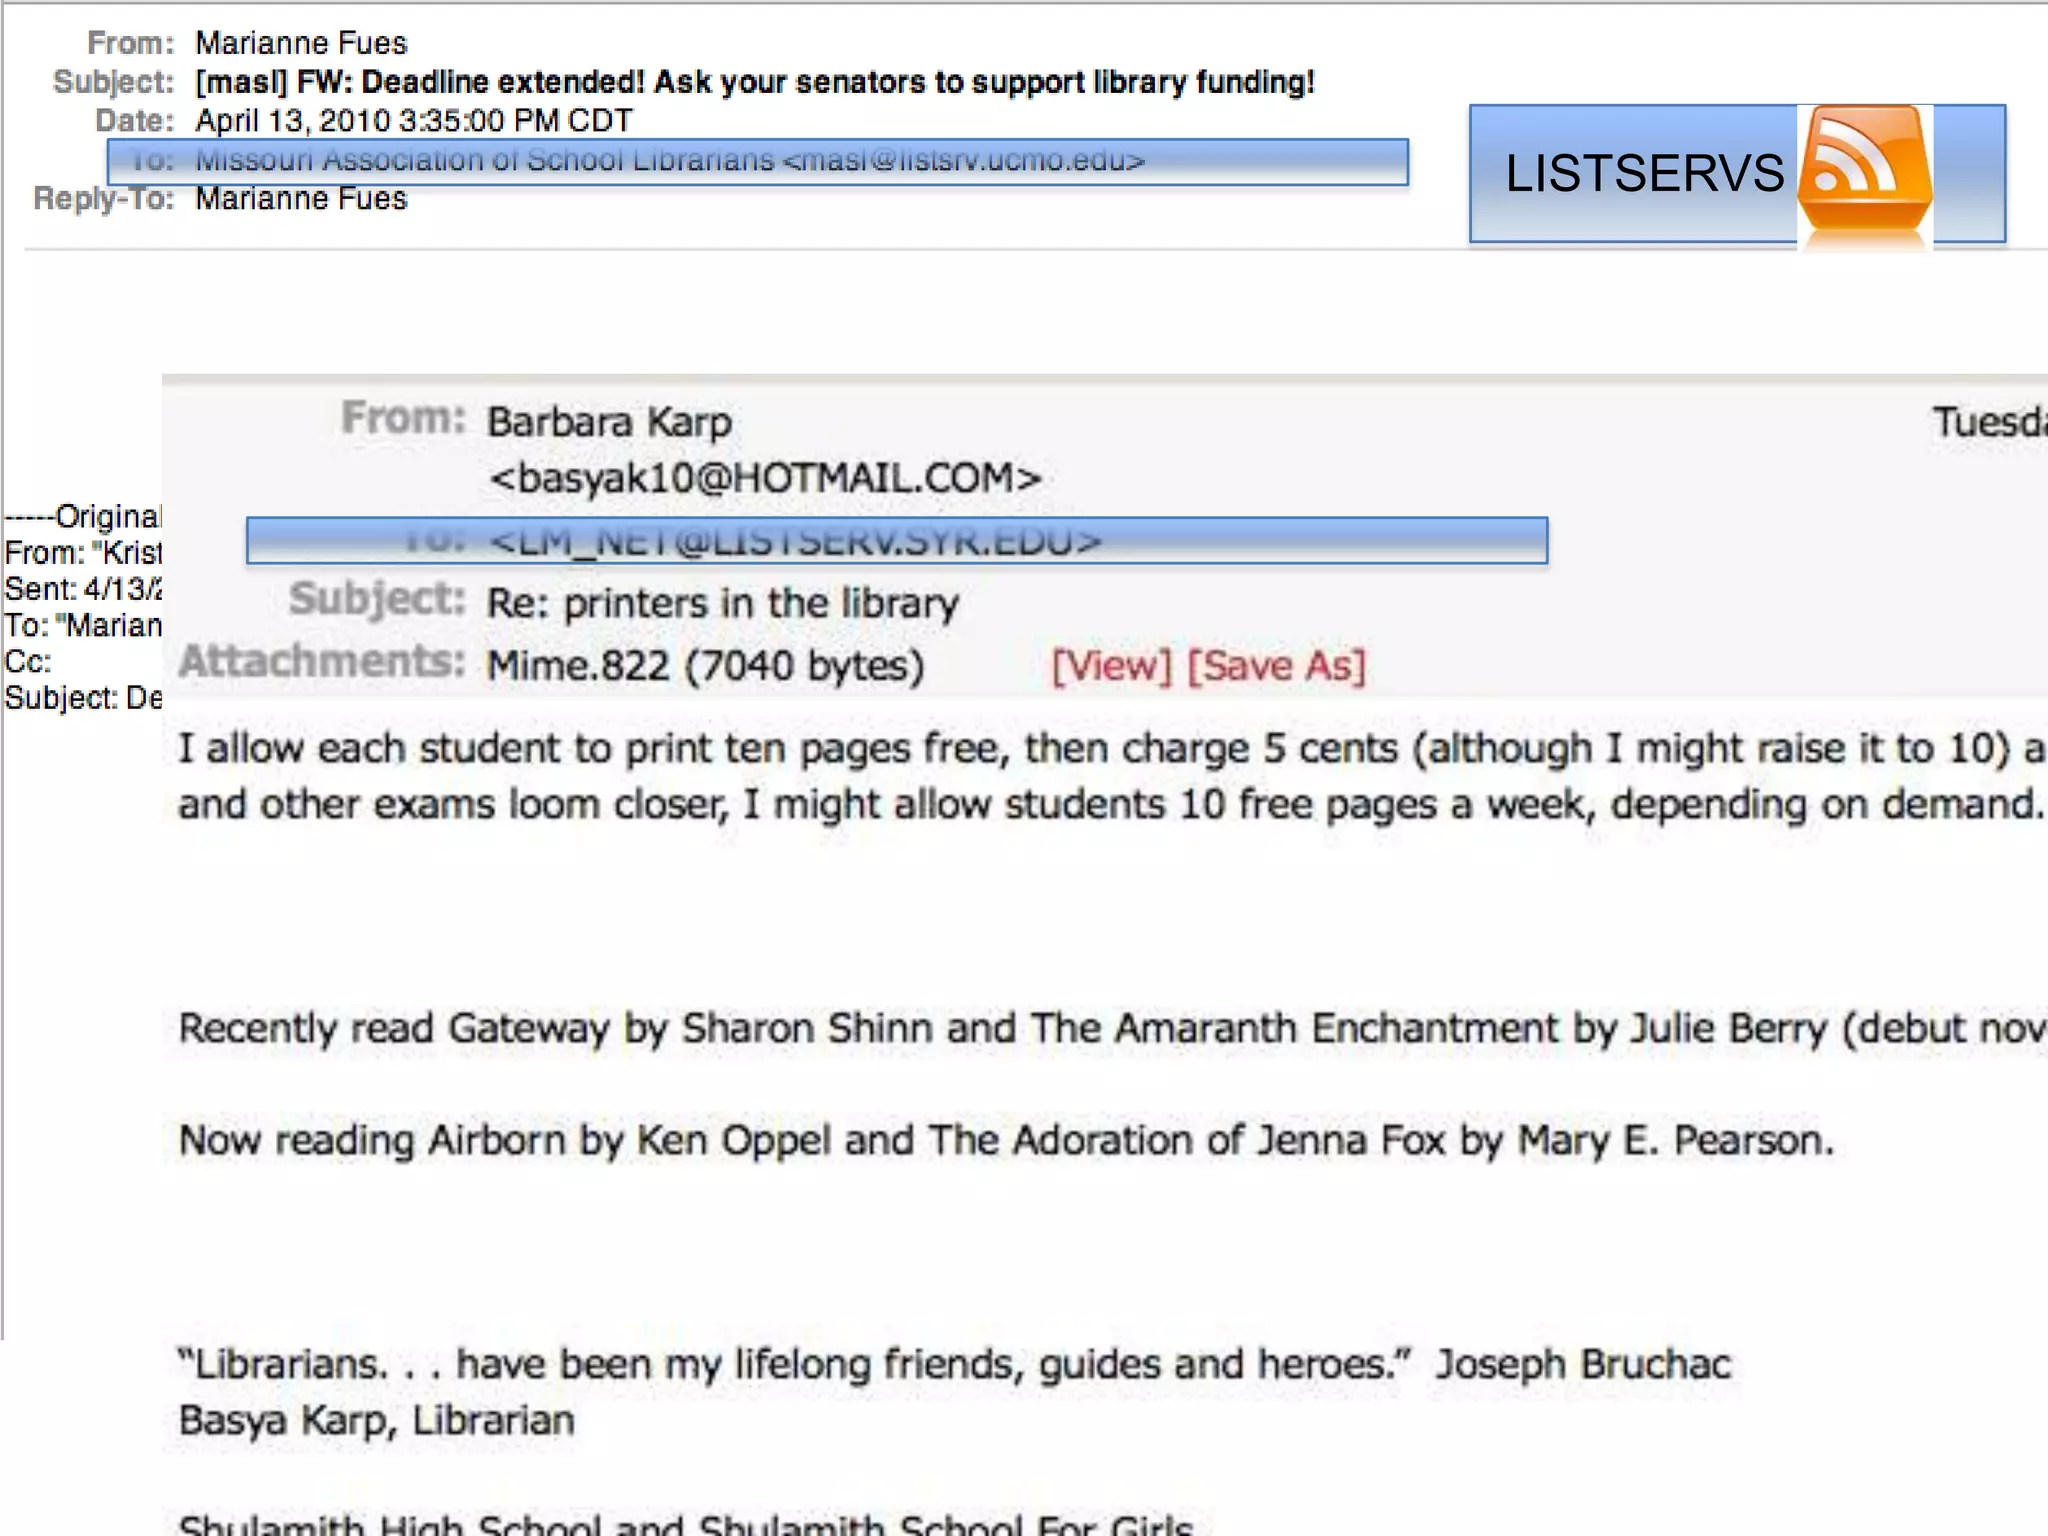Click the subject Re: printers in the library
The height and width of the screenshot is (1536, 2048).
pos(722,603)
